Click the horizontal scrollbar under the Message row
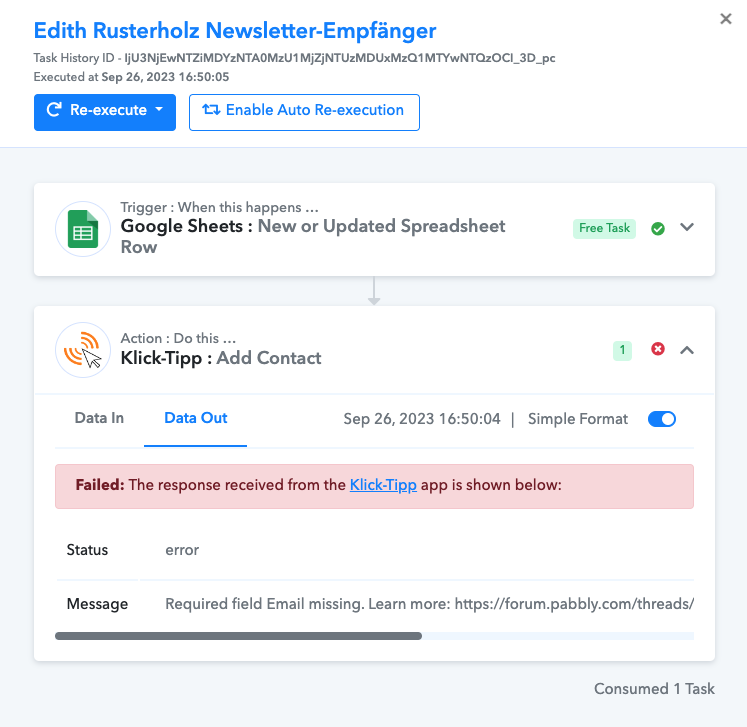Image resolution: width=747 pixels, height=727 pixels. 238,636
